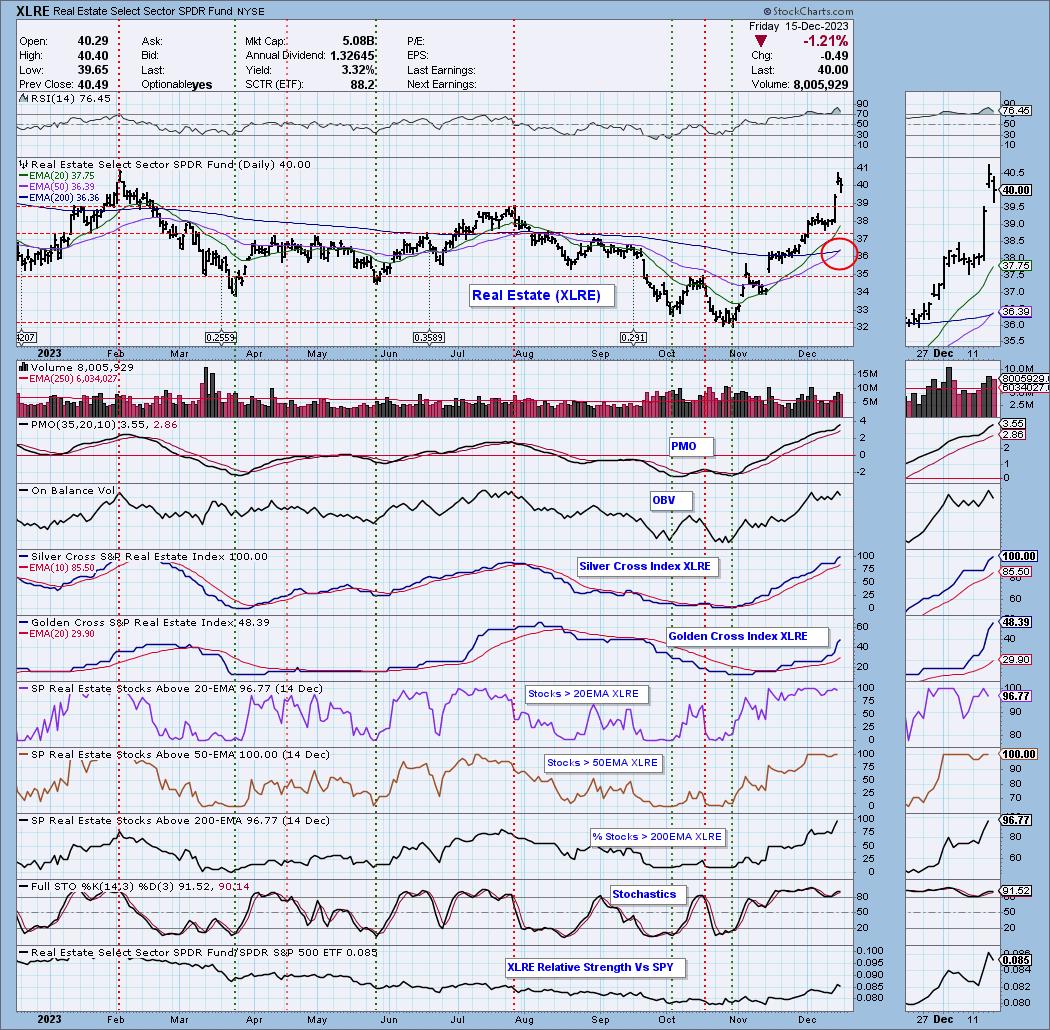The width and height of the screenshot is (1050, 1030).
Task: Click the 'Next Earnings:' label
Action: pyautogui.click(x=441, y=84)
